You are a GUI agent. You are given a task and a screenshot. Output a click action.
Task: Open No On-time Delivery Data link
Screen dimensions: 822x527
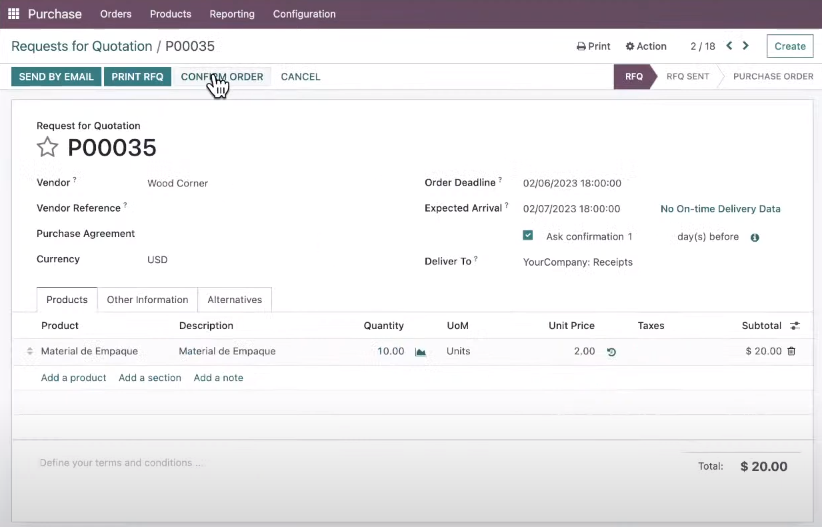(x=720, y=209)
